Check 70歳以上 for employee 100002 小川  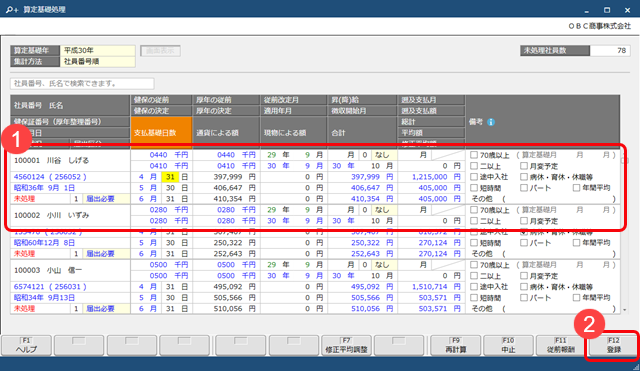(x=474, y=210)
